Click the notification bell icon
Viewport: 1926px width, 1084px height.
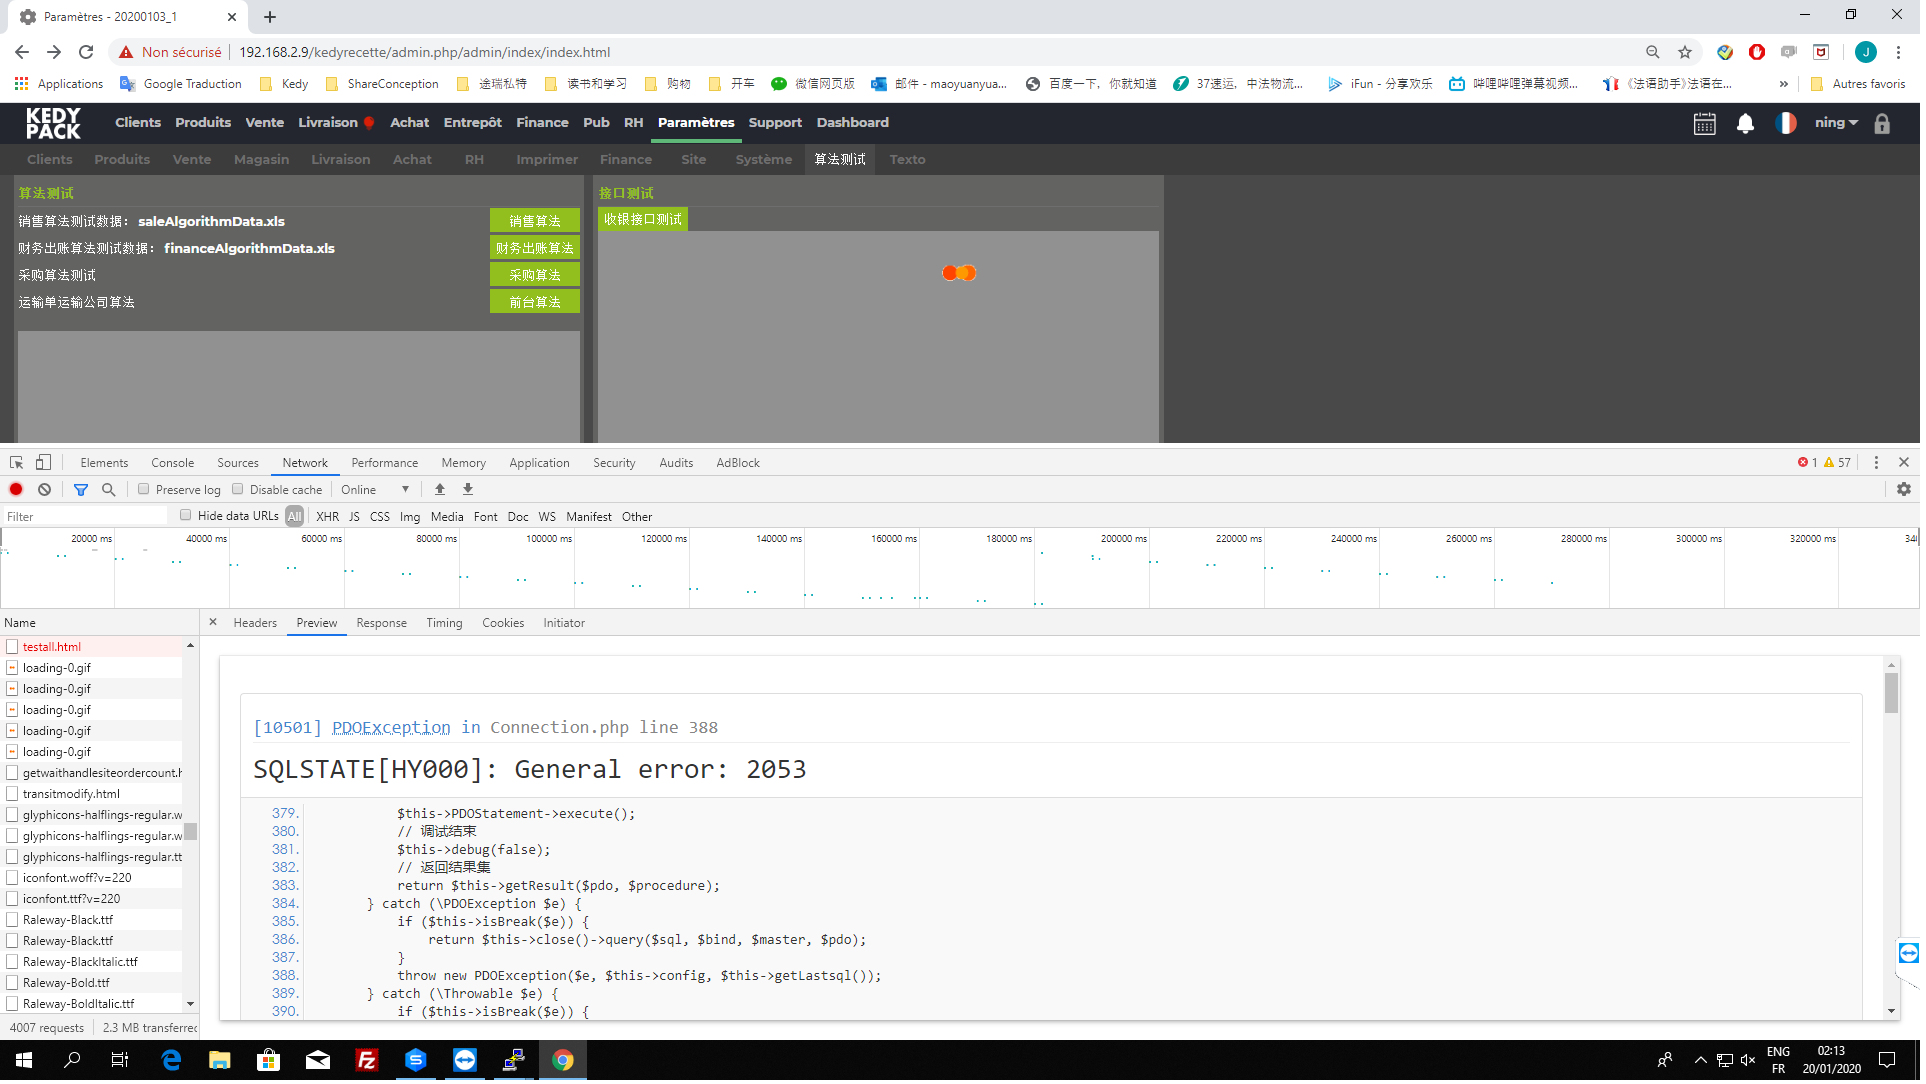pos(1745,123)
